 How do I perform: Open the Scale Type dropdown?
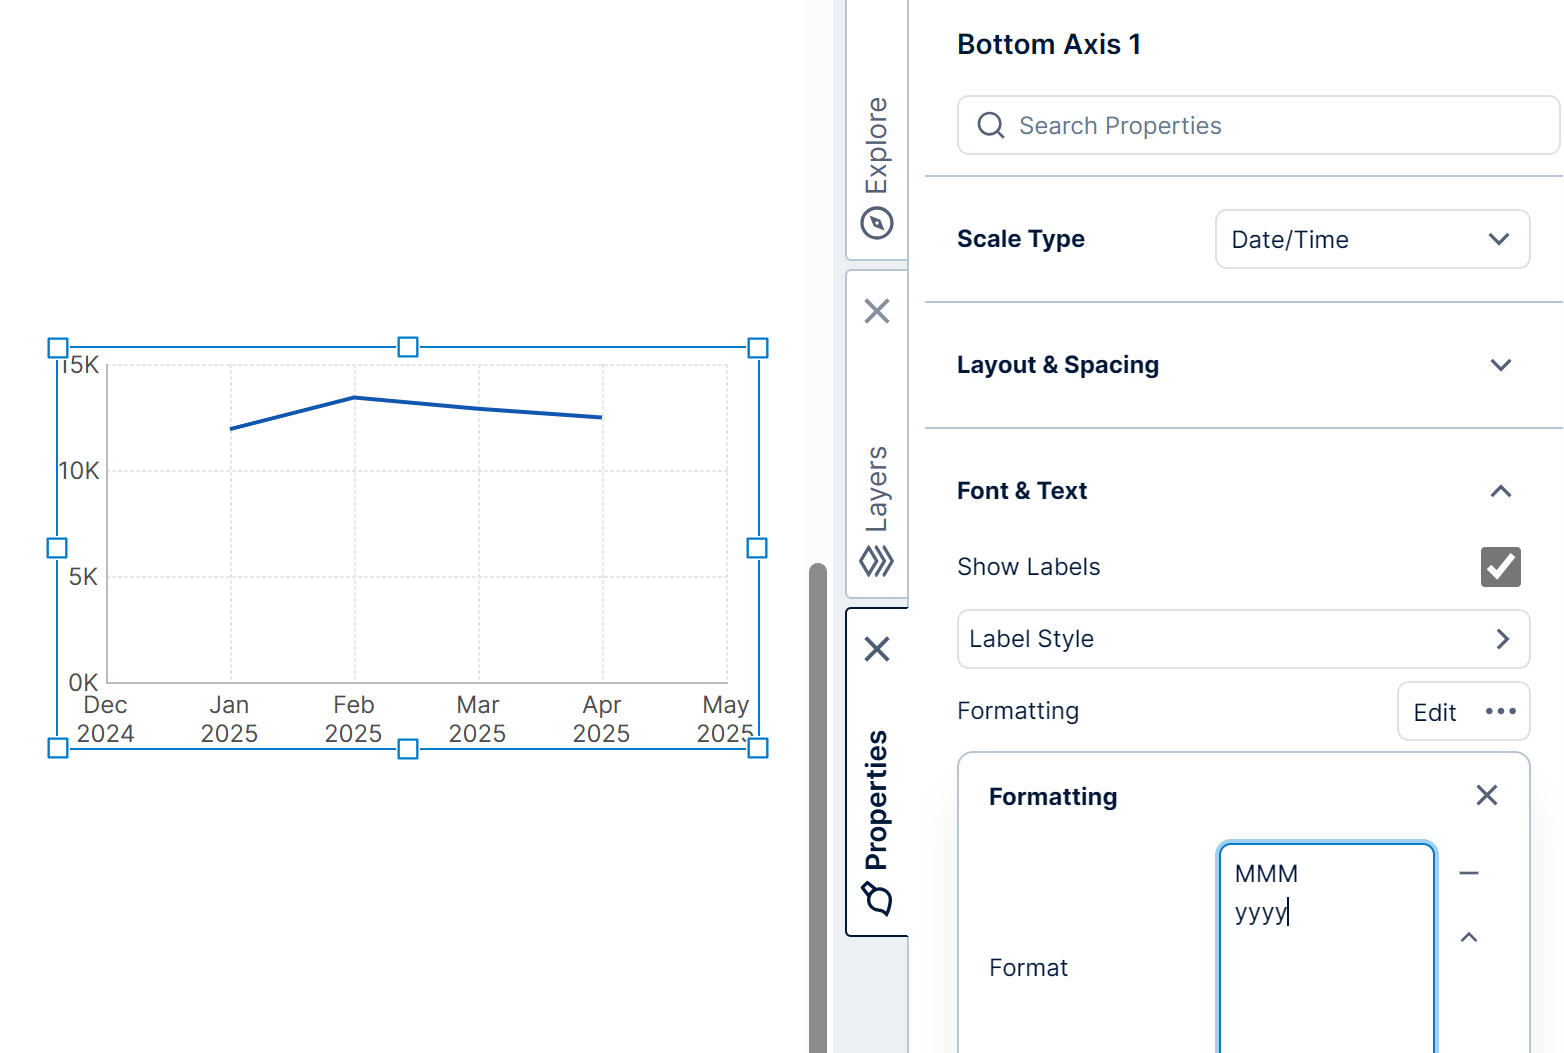click(x=1371, y=239)
